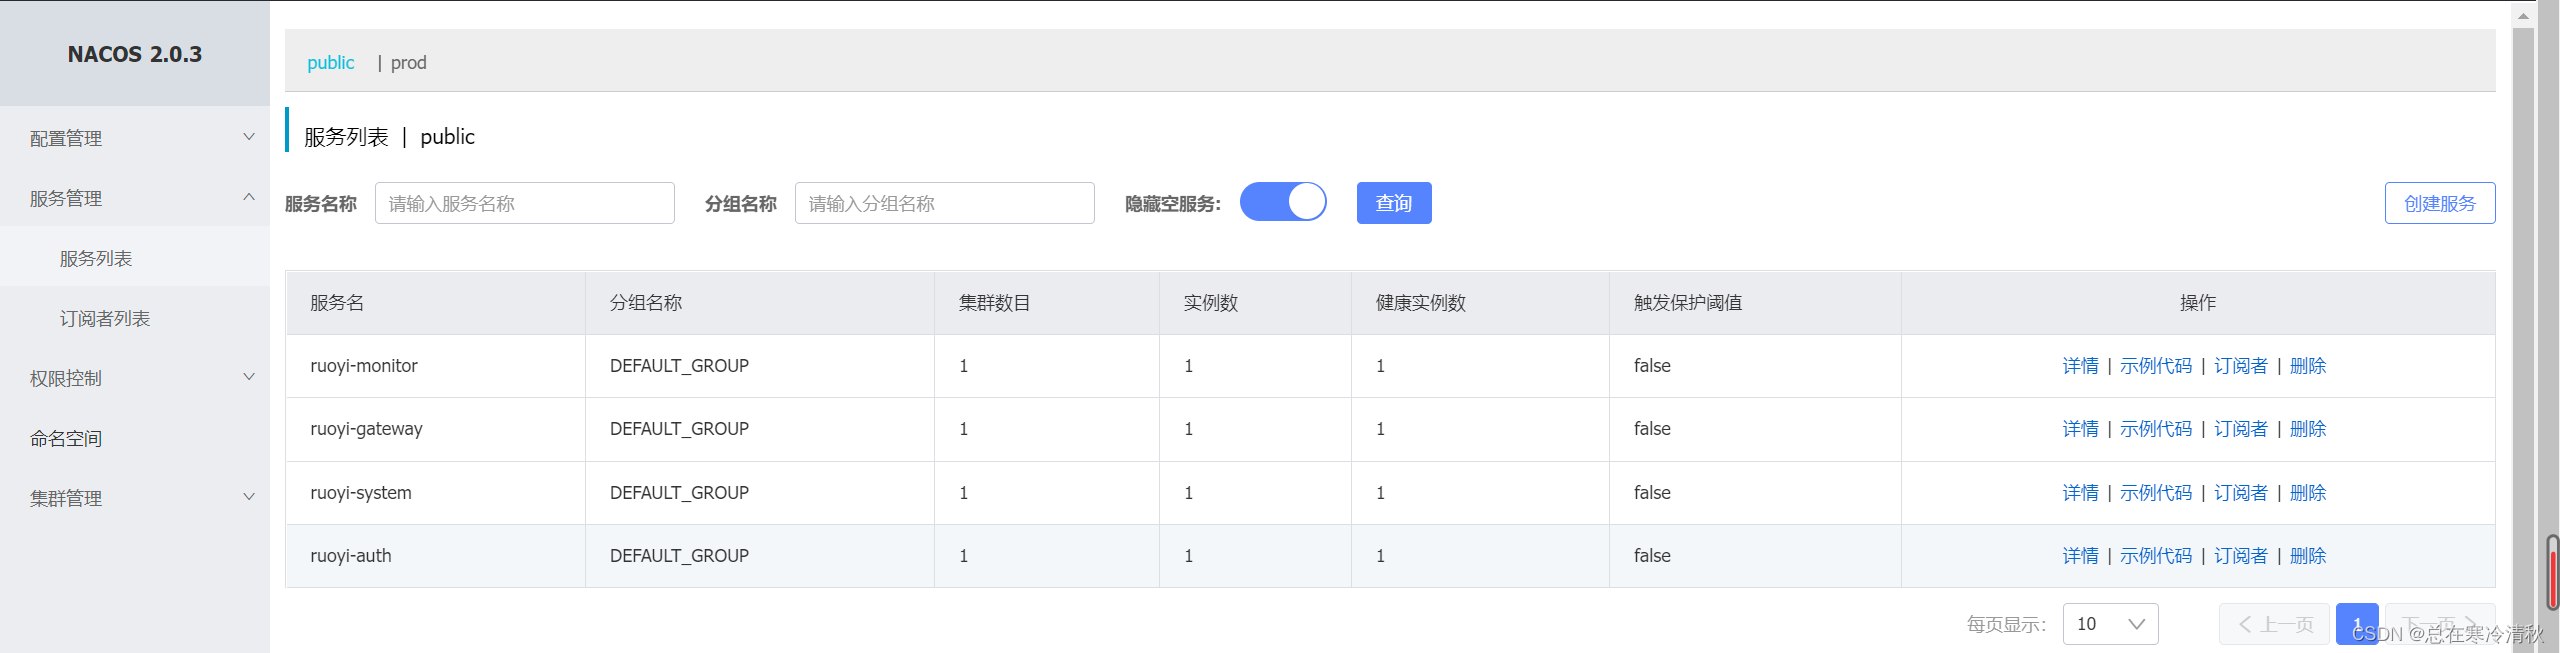This screenshot has height=653, width=2560.
Task: Click the NACOS 2.0.3 logo title
Action: (135, 54)
